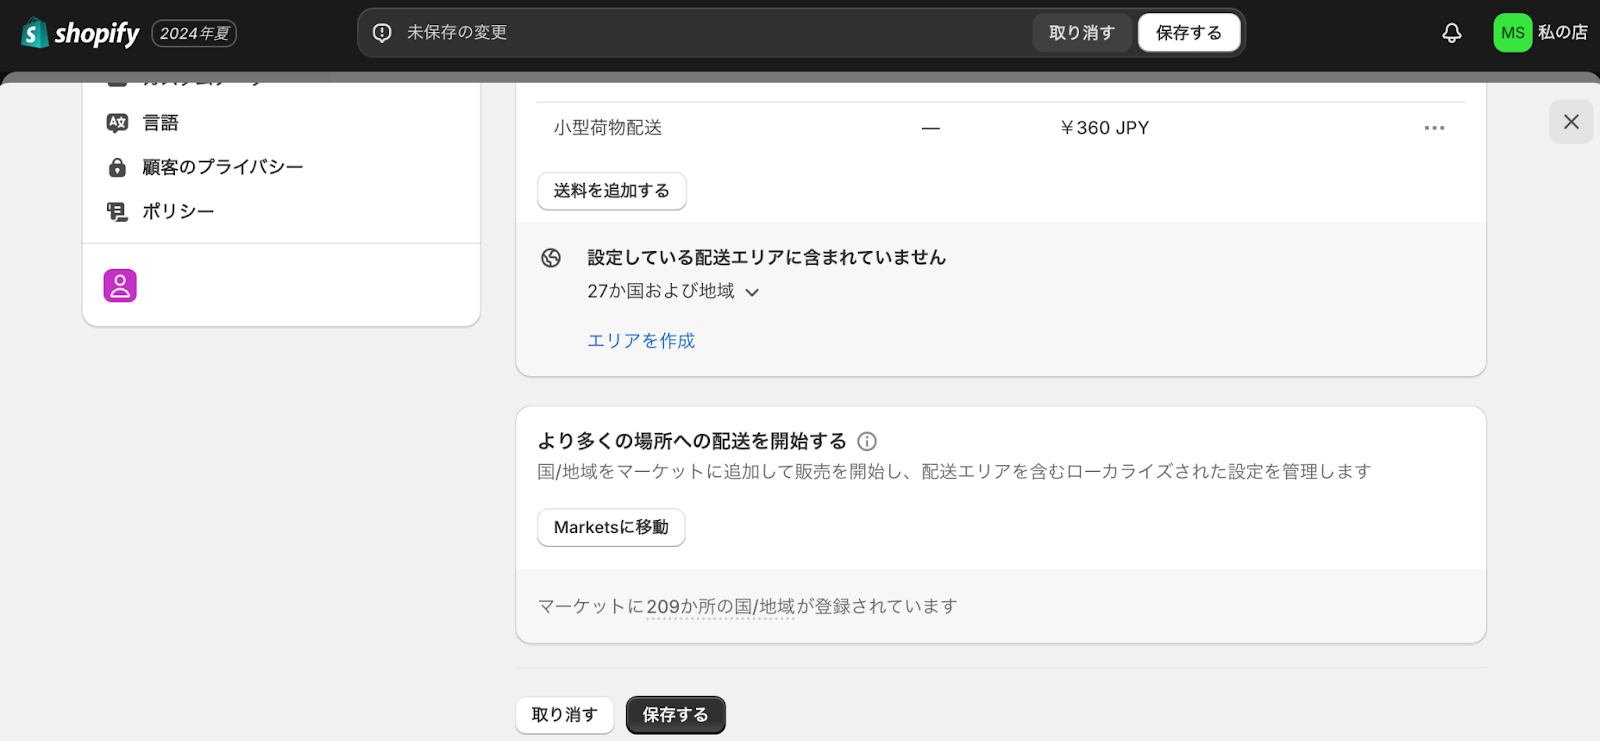Click the 設定している配送エリアに含まれていません heading
Screen dimensions: 1600x741
(x=767, y=258)
